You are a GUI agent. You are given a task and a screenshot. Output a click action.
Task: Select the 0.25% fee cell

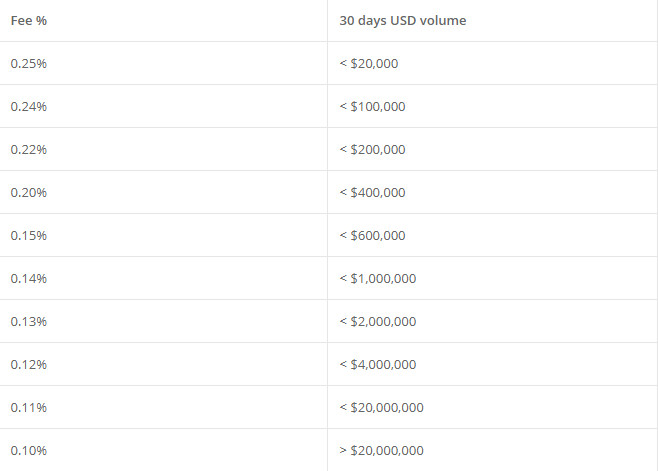(x=163, y=63)
